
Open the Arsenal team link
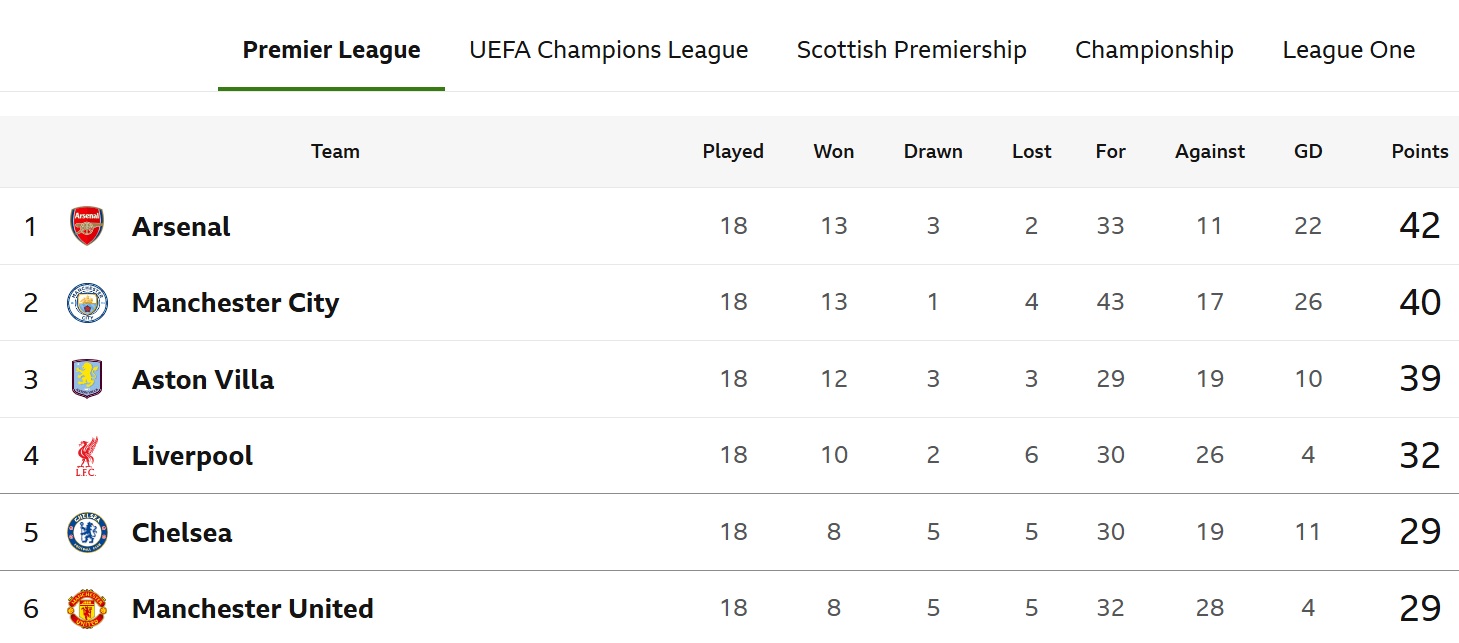coord(181,227)
